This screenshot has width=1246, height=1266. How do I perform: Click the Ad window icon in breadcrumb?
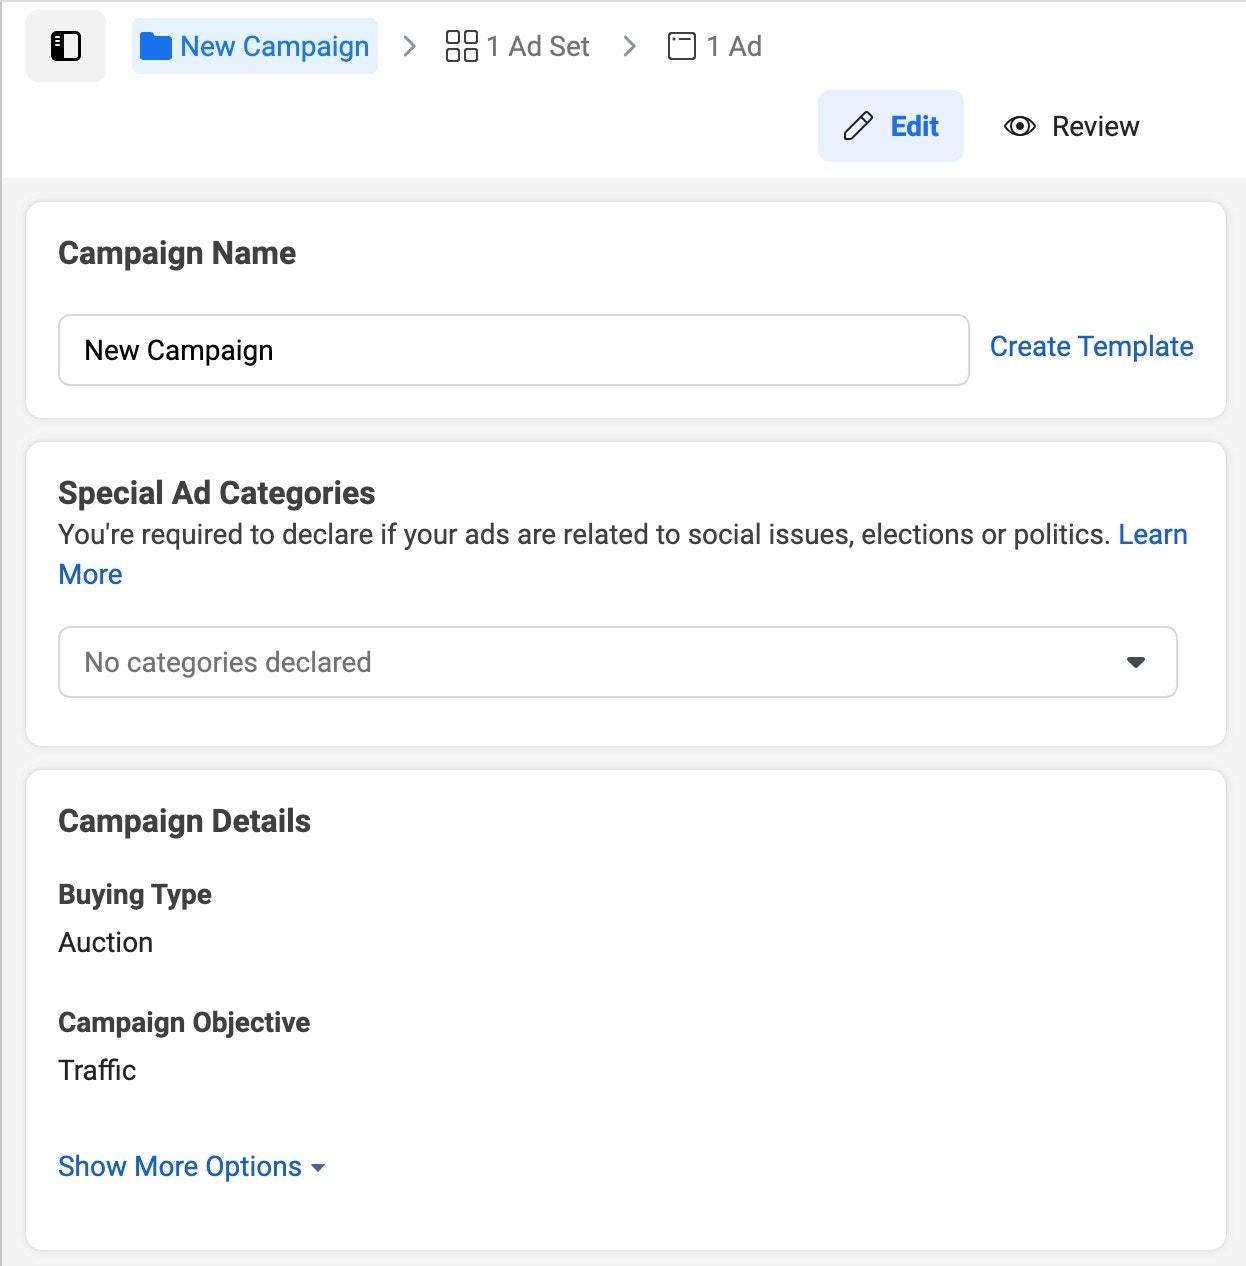click(682, 46)
